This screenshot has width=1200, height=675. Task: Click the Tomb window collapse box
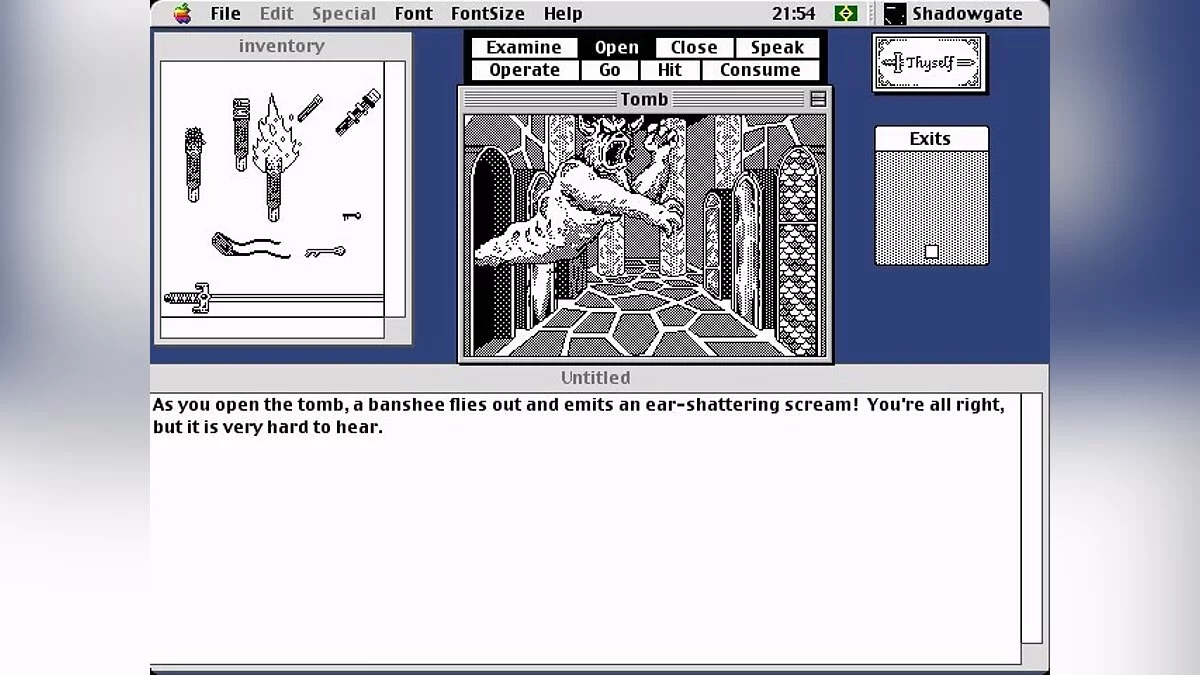(818, 99)
